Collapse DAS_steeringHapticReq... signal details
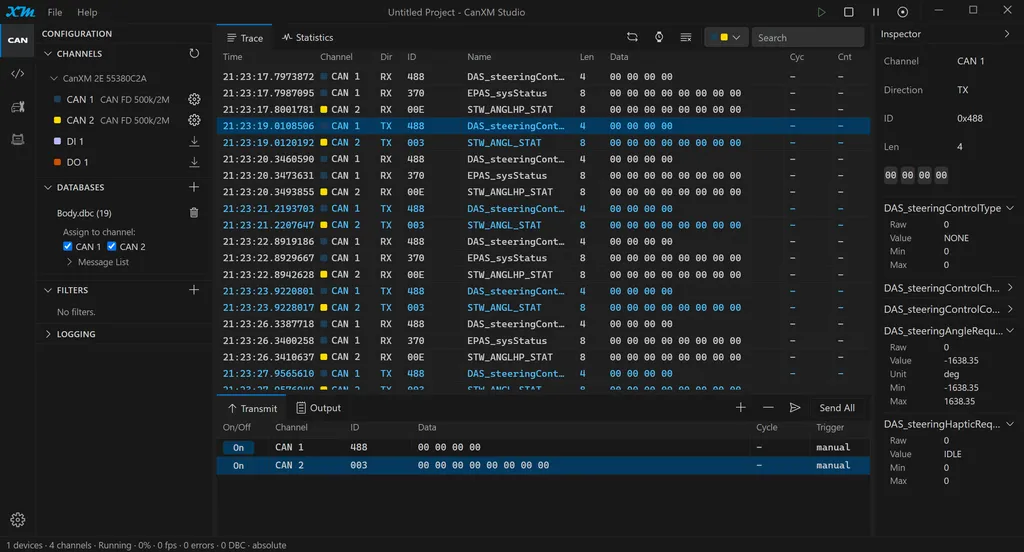This screenshot has width=1024, height=552. tap(1010, 424)
